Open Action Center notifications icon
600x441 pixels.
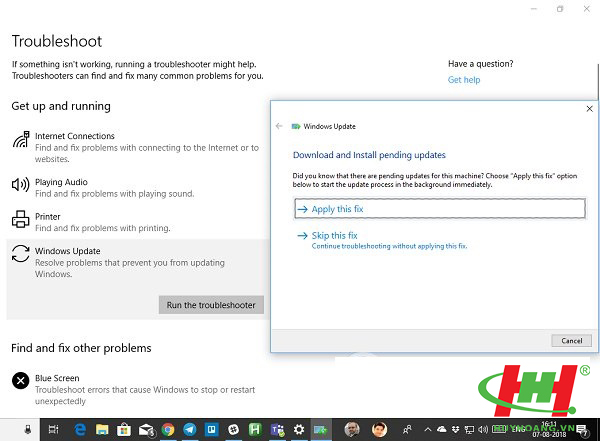[583, 430]
